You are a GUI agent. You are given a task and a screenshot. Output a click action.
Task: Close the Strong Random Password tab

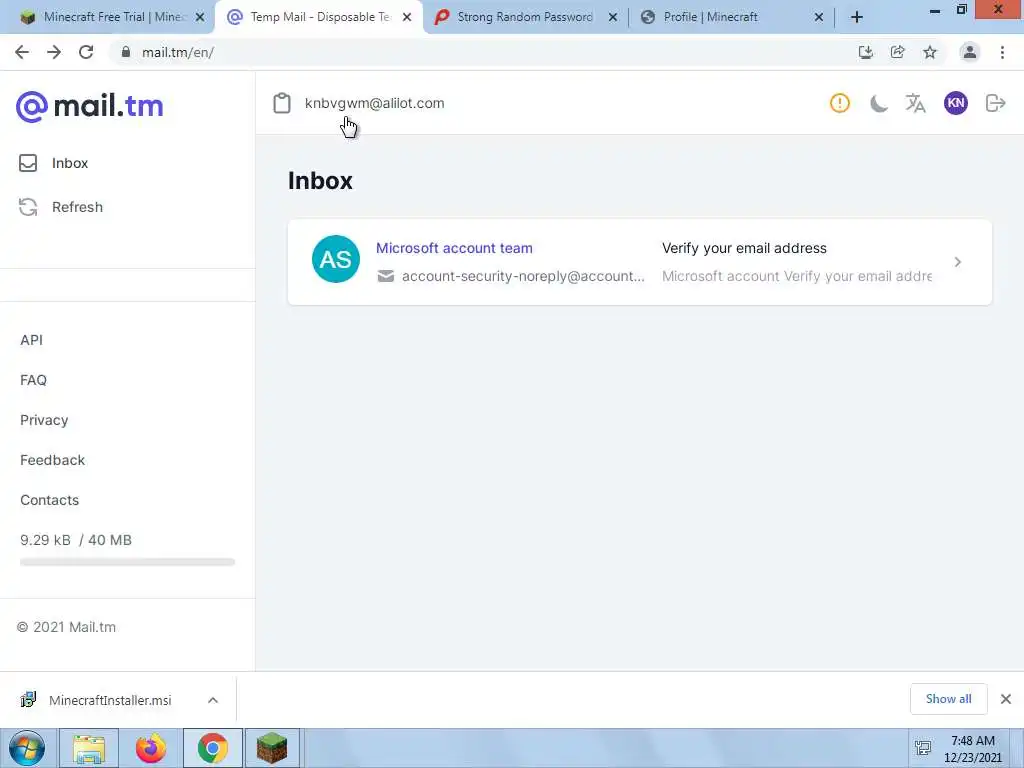(x=613, y=17)
